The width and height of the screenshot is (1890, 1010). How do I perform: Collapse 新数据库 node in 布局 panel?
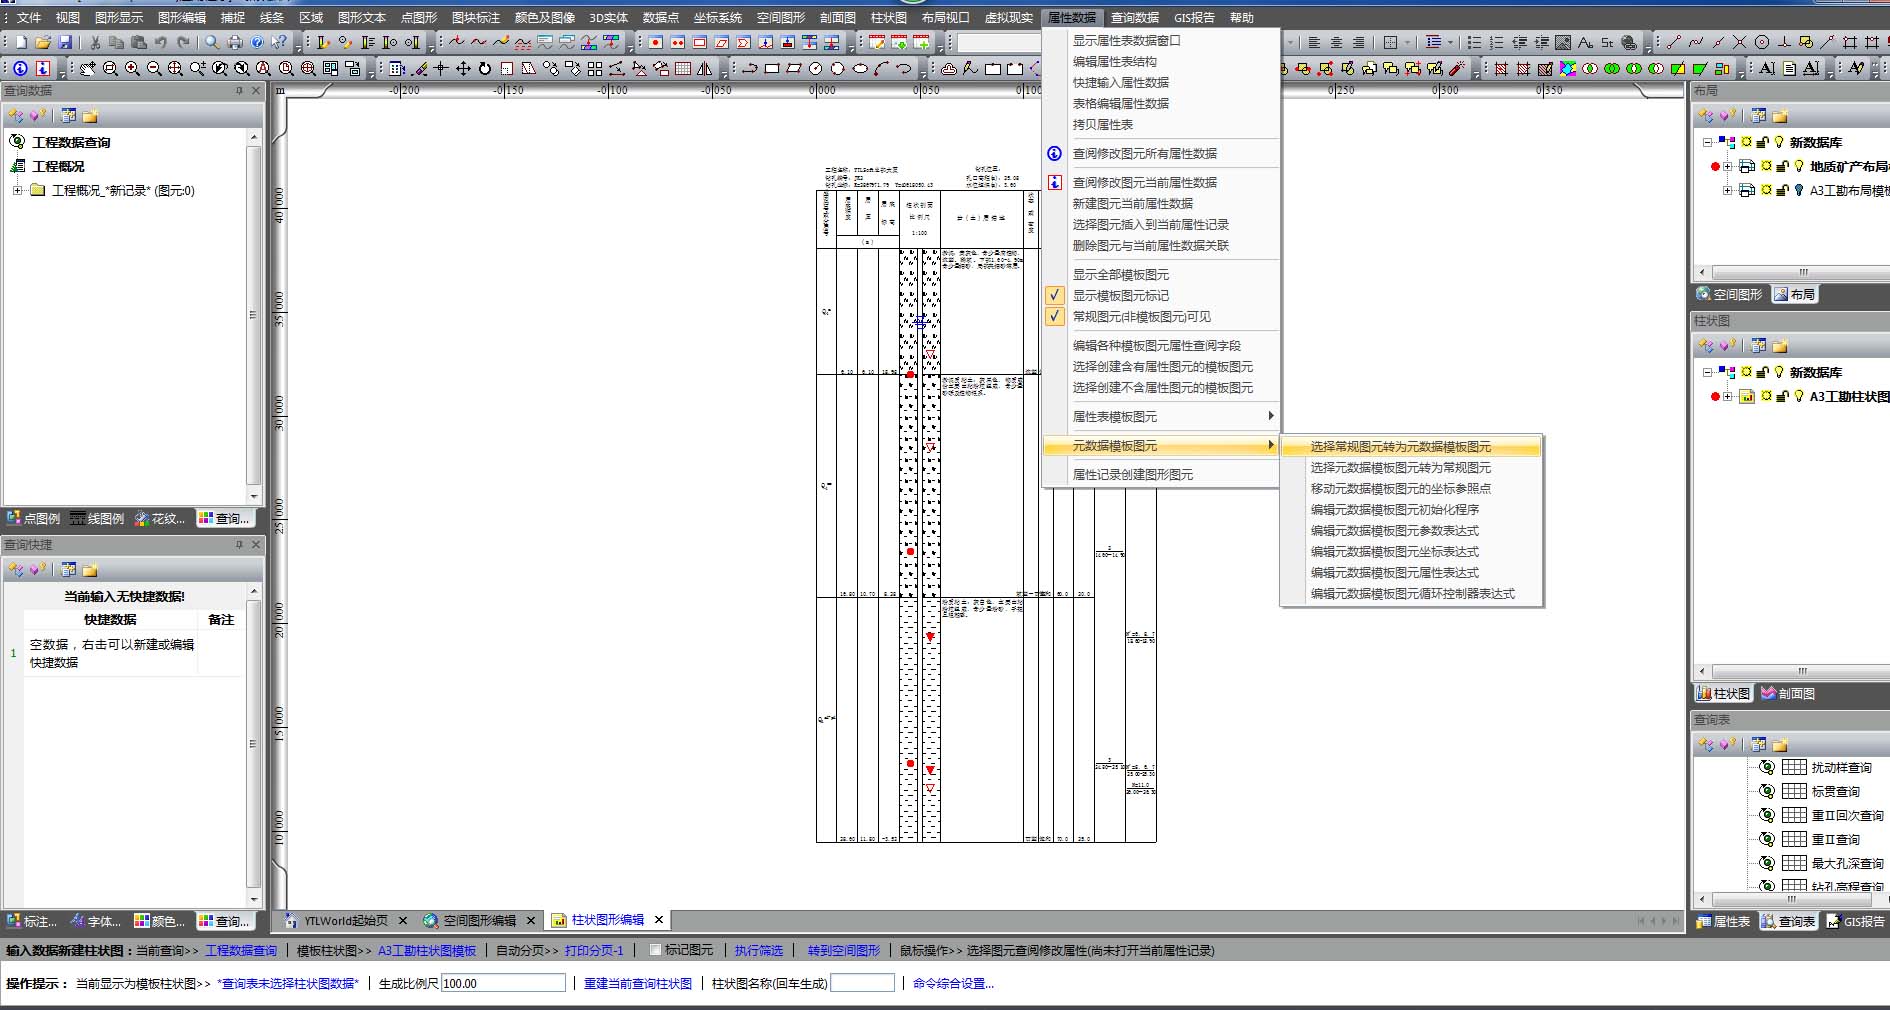coord(1707,142)
